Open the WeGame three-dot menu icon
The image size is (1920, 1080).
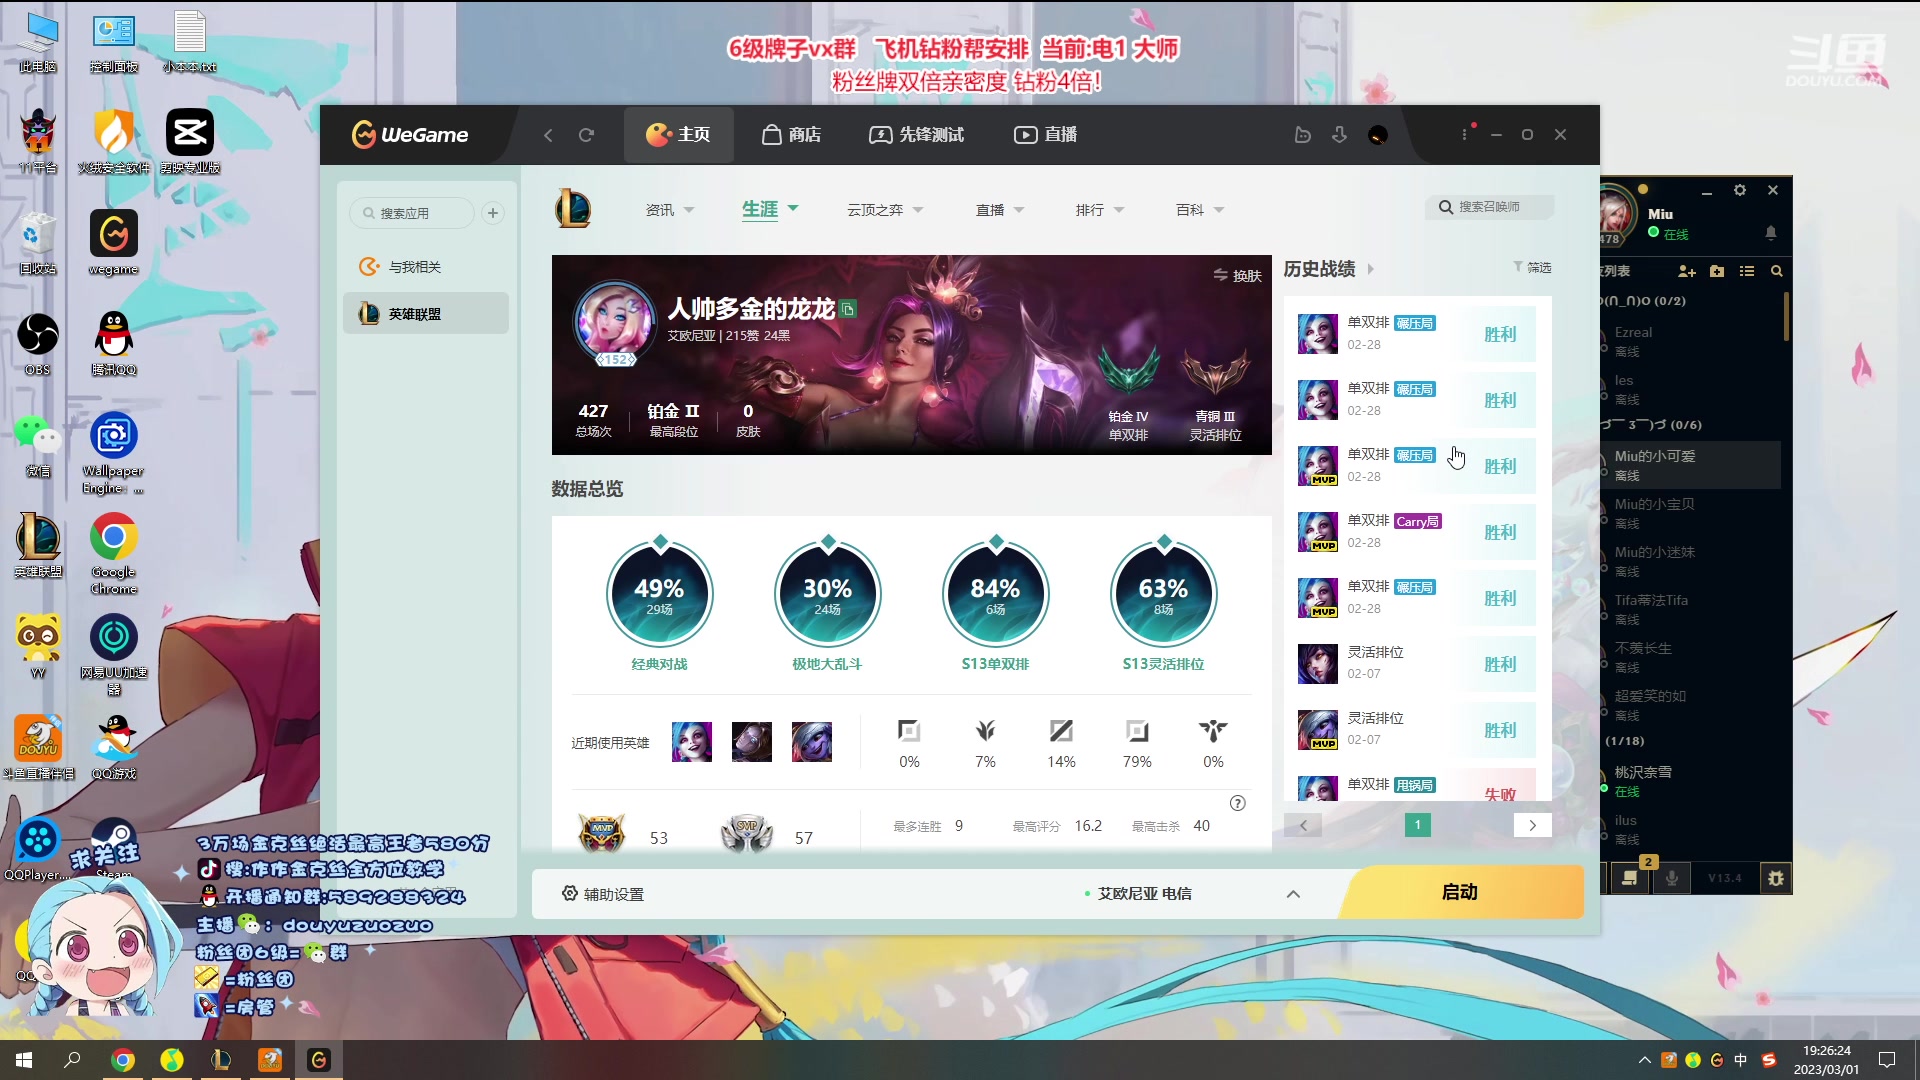[1465, 134]
